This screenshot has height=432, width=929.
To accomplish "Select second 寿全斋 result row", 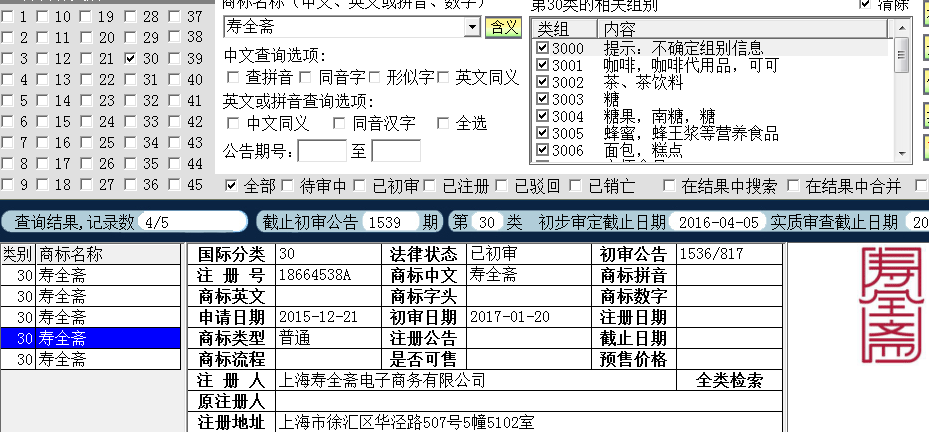I will click(91, 296).
